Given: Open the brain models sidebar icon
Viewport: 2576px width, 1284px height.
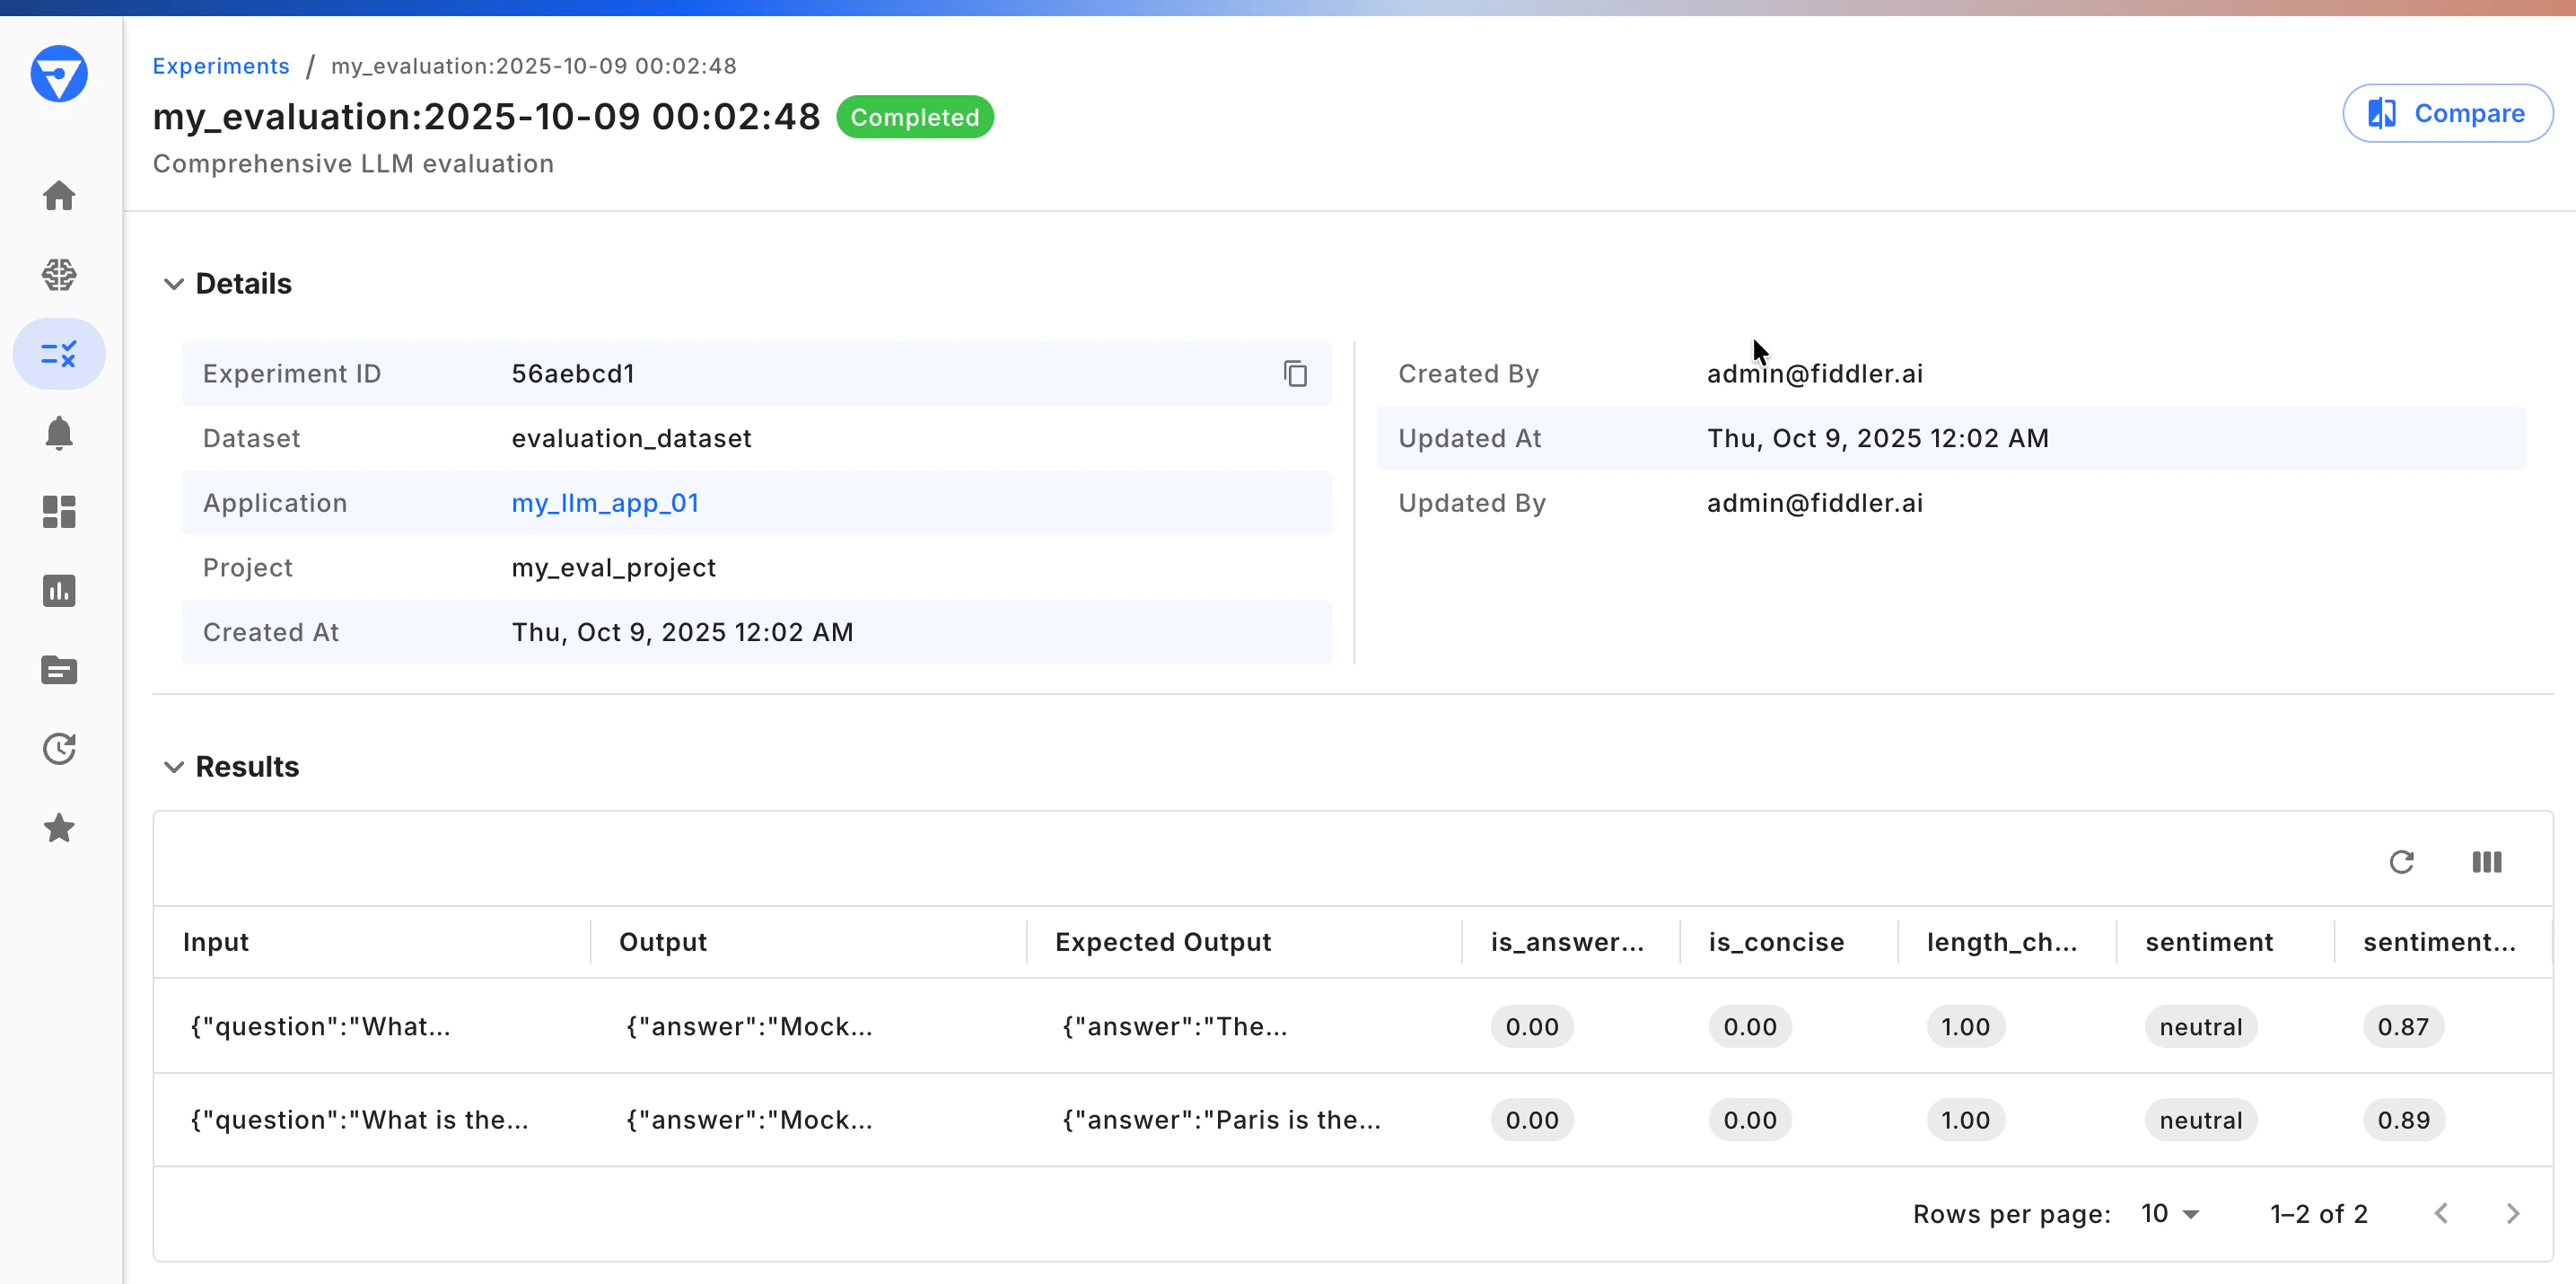Looking at the screenshot, I should click(59, 274).
